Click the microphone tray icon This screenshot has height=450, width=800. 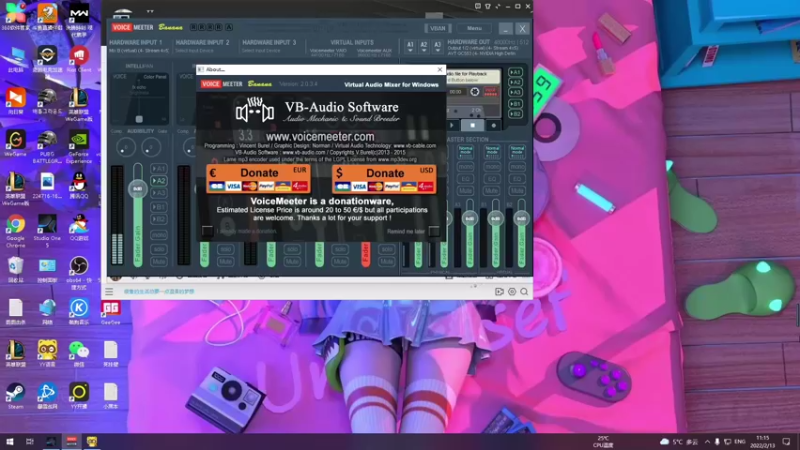(717, 441)
